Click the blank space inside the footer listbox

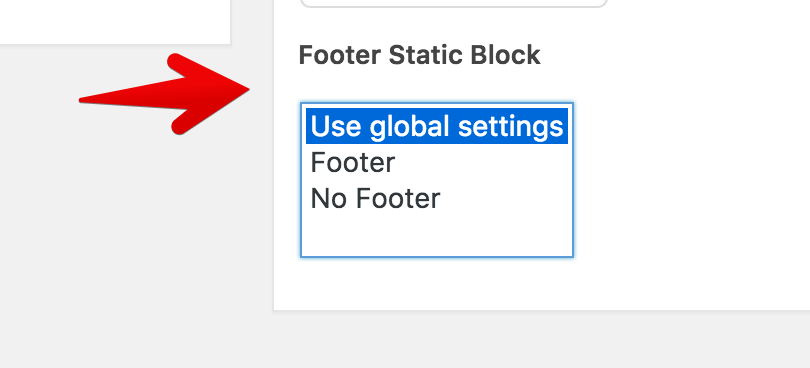tap(437, 235)
